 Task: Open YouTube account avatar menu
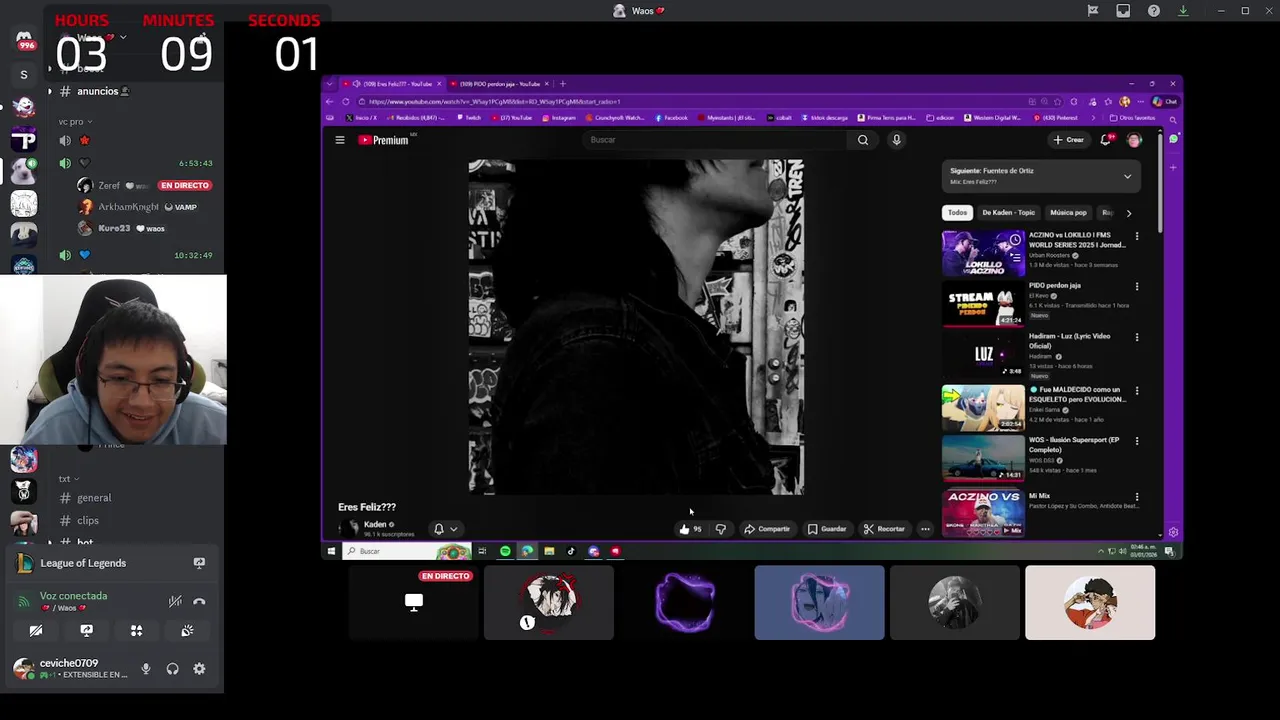pos(1134,140)
